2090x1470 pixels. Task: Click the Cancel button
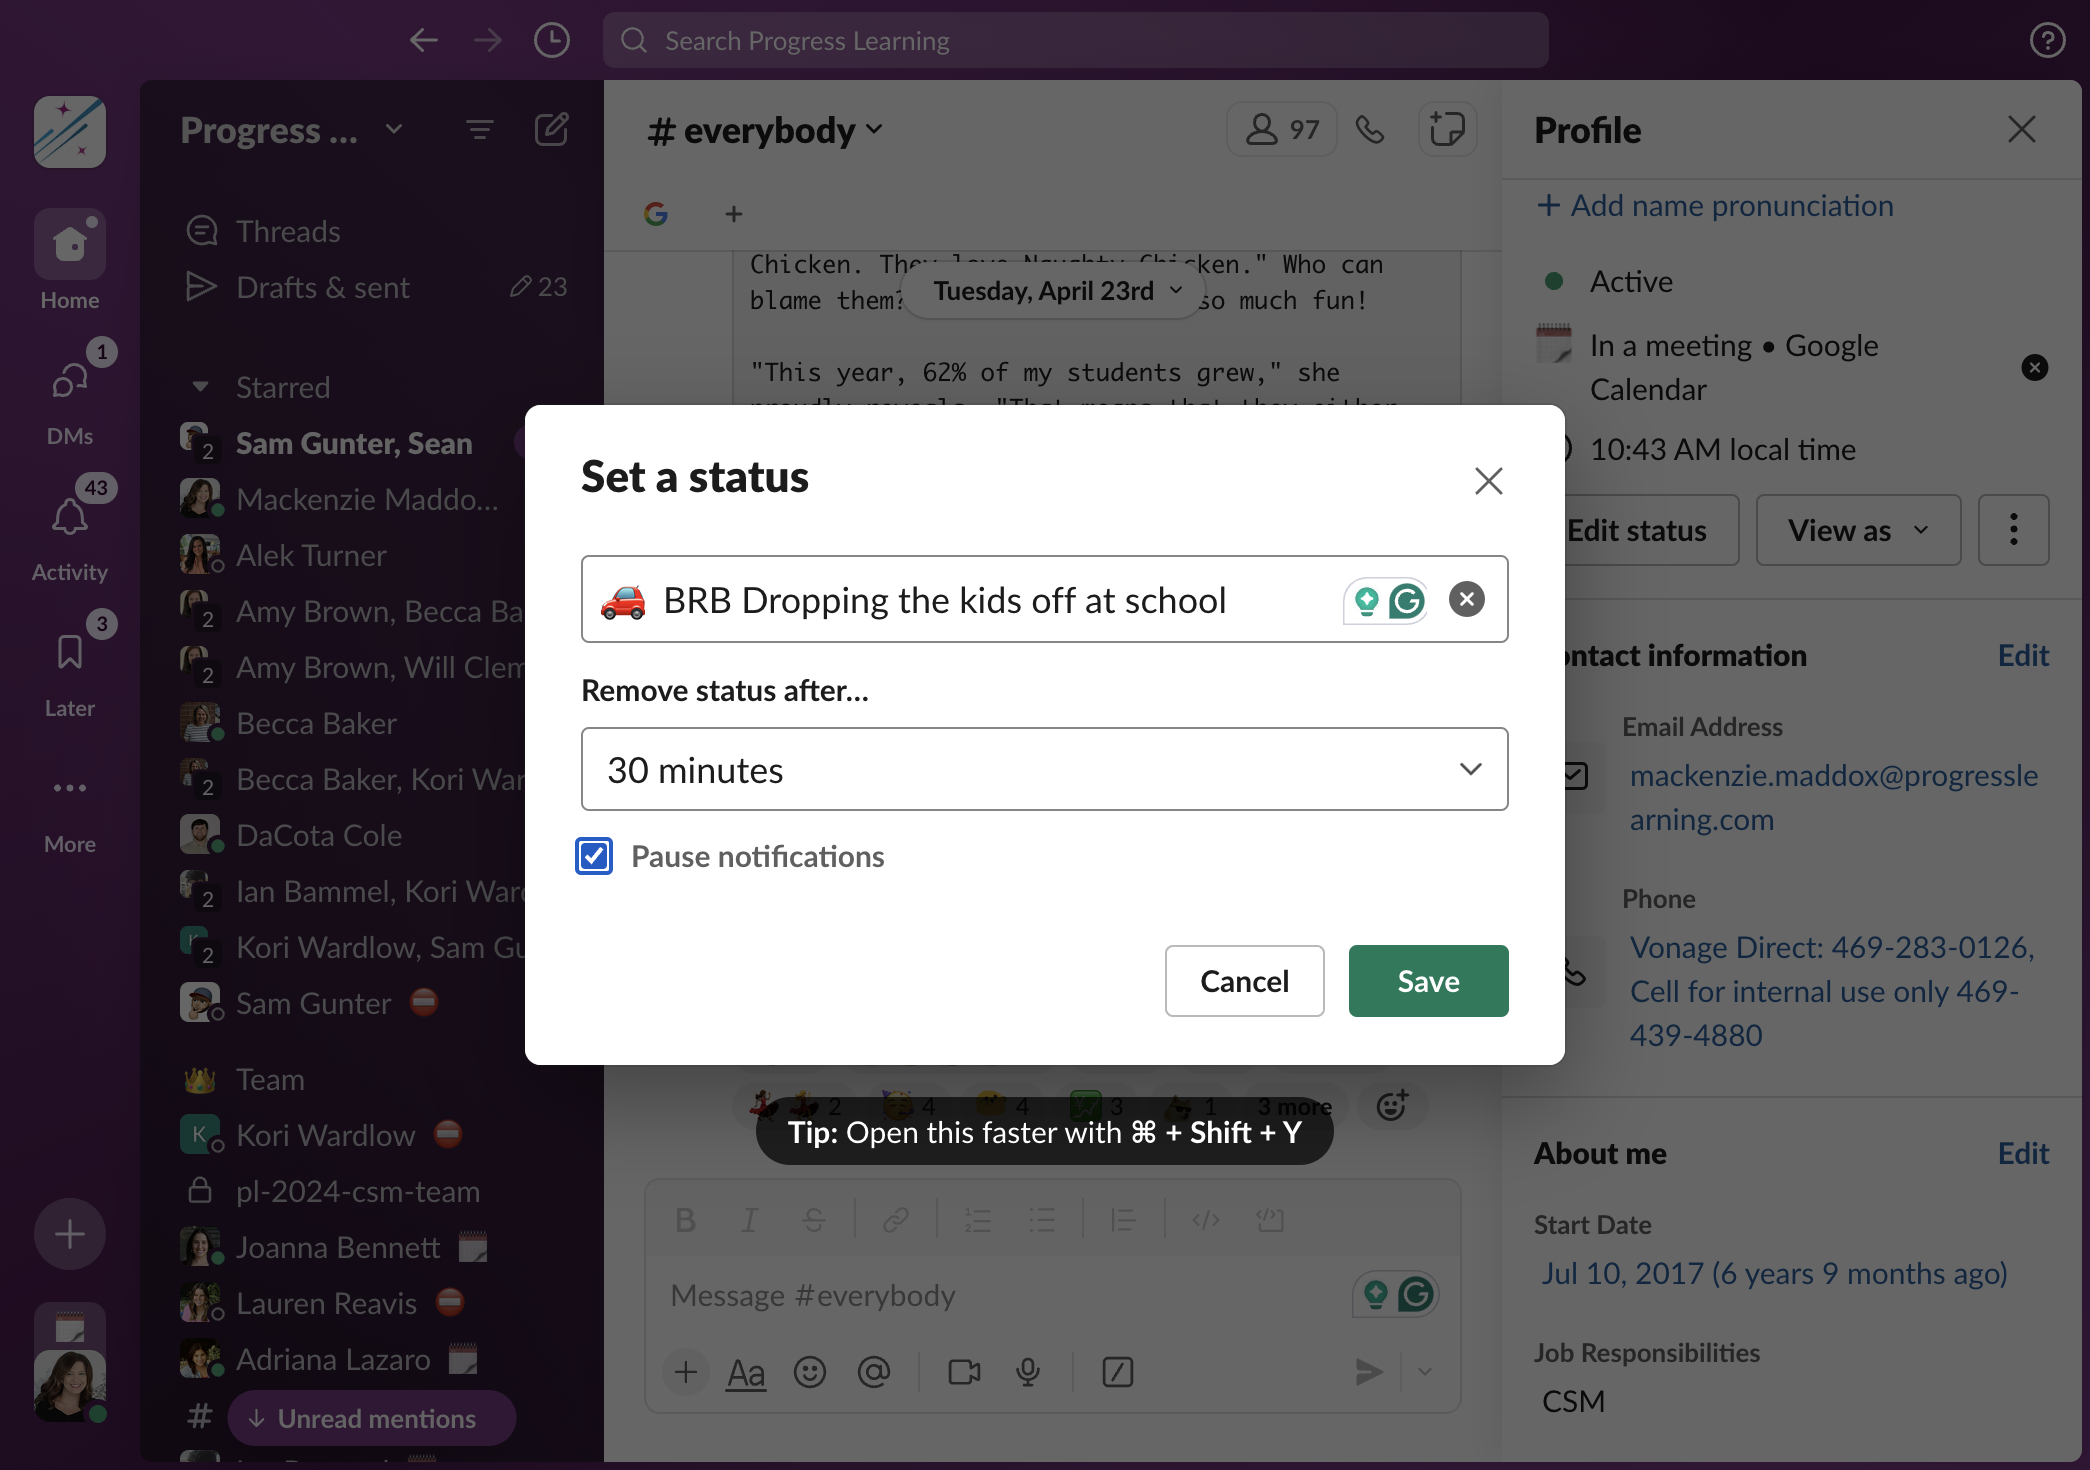point(1244,981)
